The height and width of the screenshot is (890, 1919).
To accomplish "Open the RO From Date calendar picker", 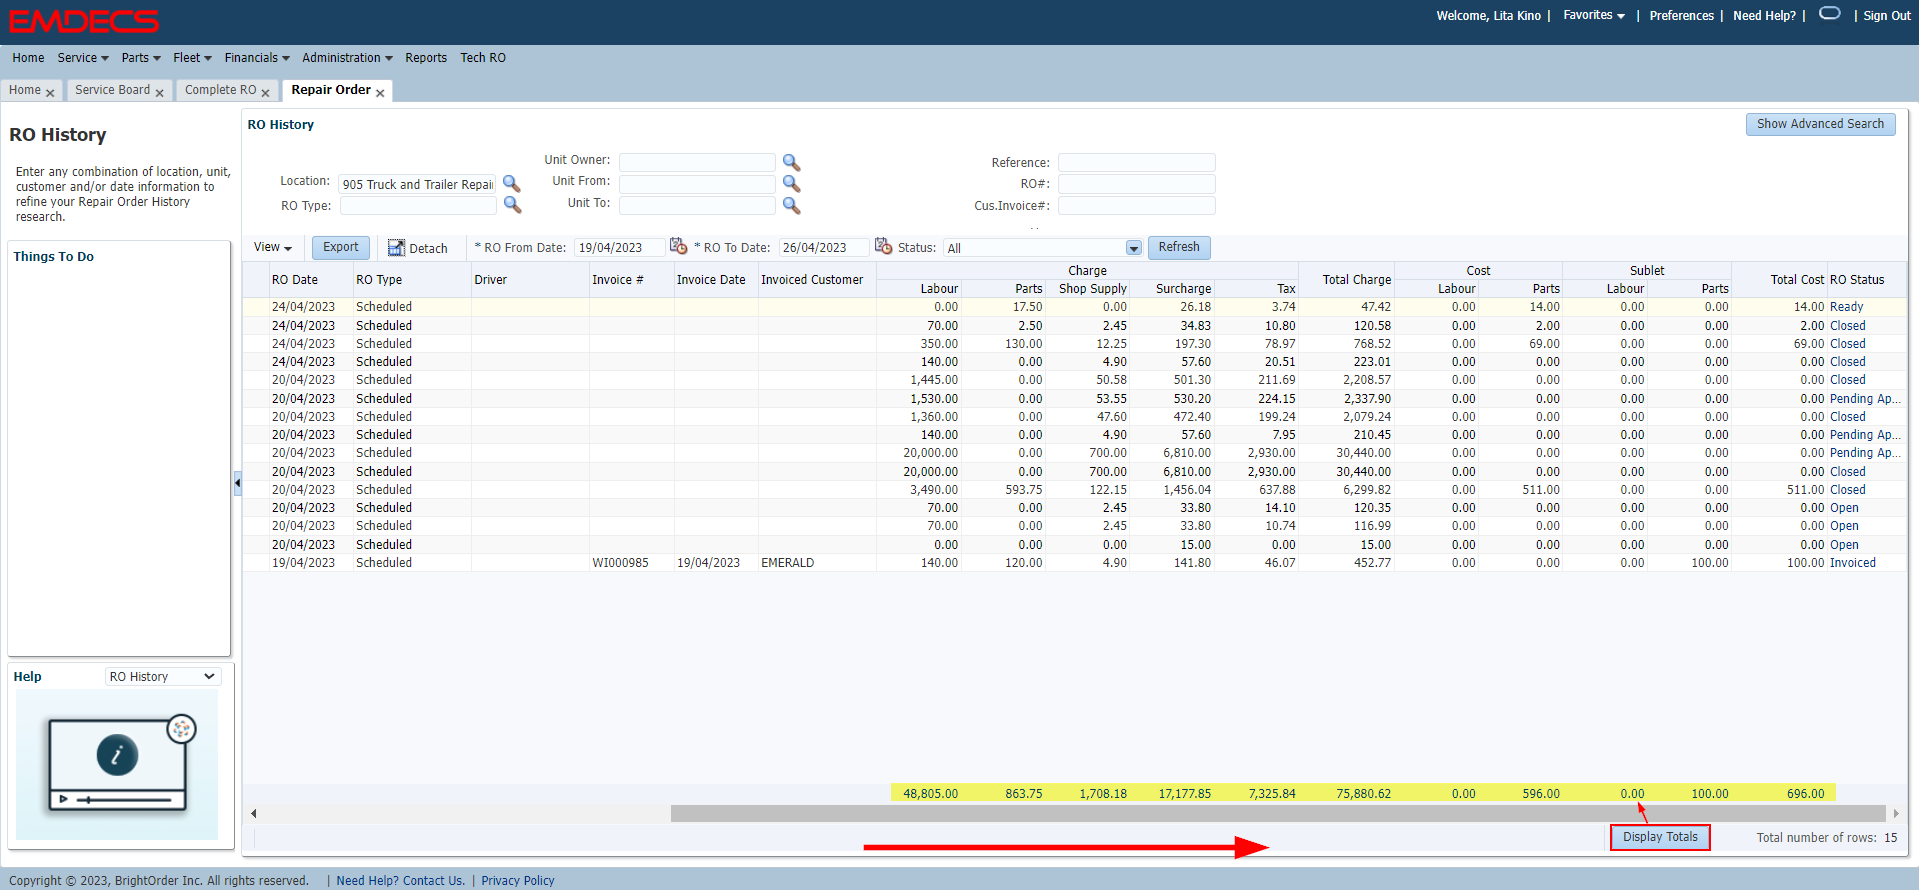I will pos(678,246).
